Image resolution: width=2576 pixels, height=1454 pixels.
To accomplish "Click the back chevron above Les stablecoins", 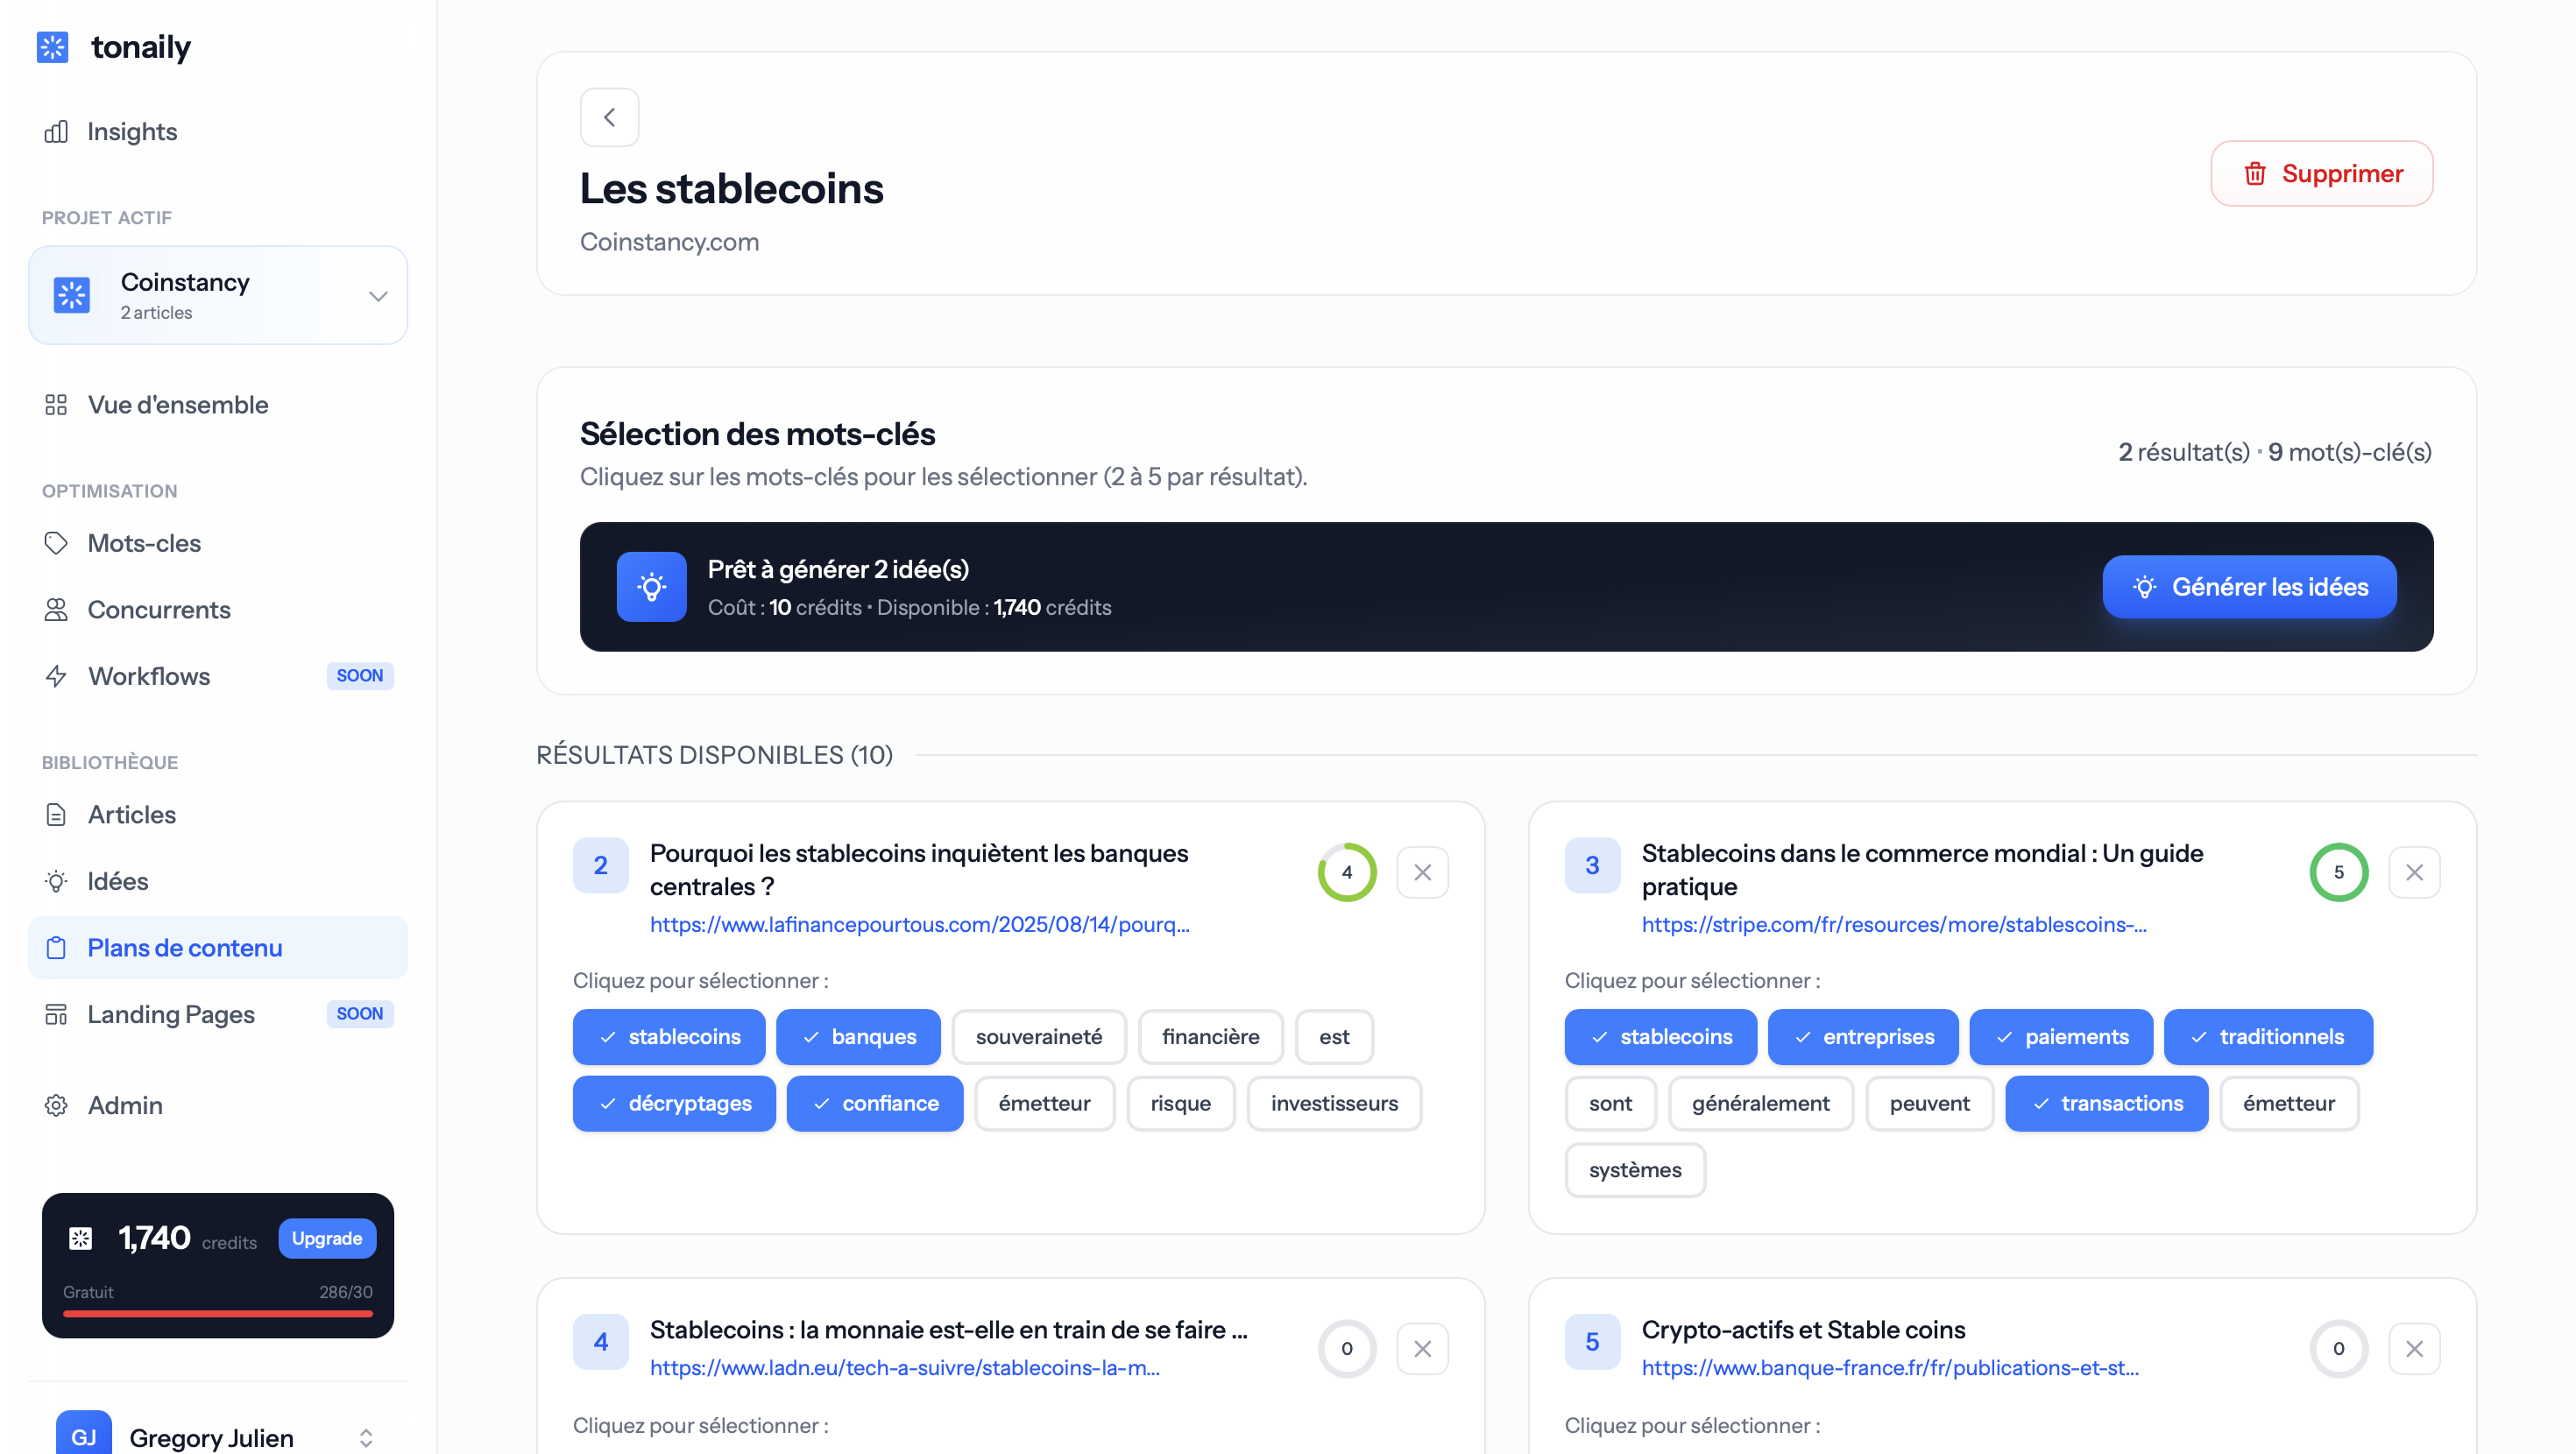I will tap(610, 117).
